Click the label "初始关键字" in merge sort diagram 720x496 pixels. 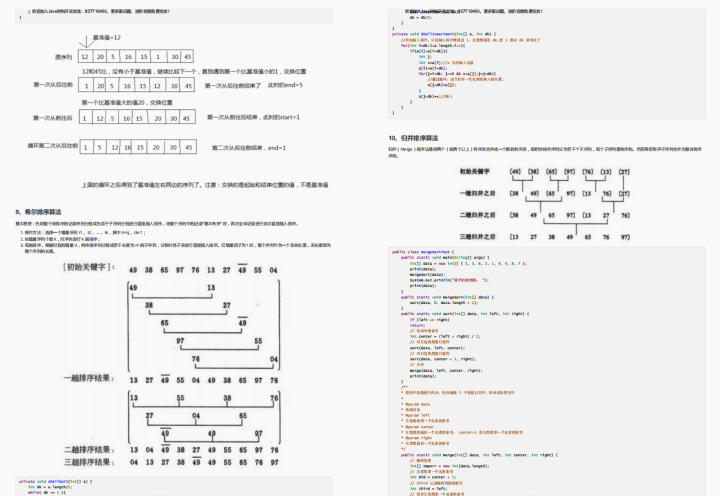pos(474,171)
